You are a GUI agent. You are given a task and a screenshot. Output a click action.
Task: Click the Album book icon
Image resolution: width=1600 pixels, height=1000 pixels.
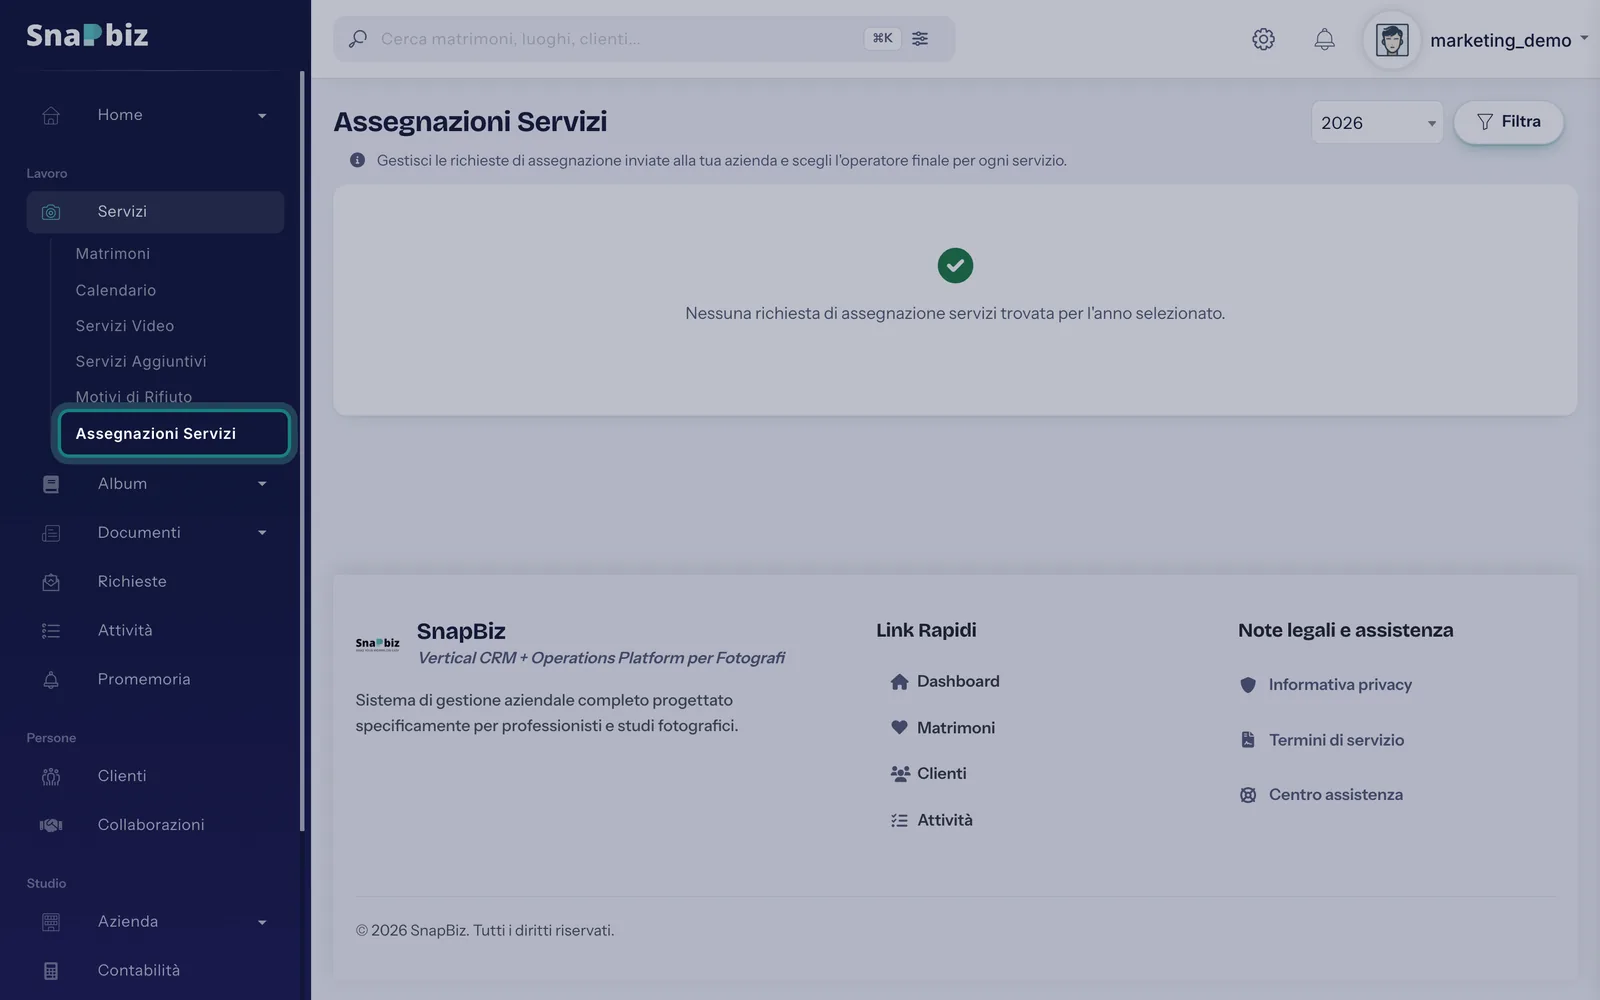click(x=51, y=484)
